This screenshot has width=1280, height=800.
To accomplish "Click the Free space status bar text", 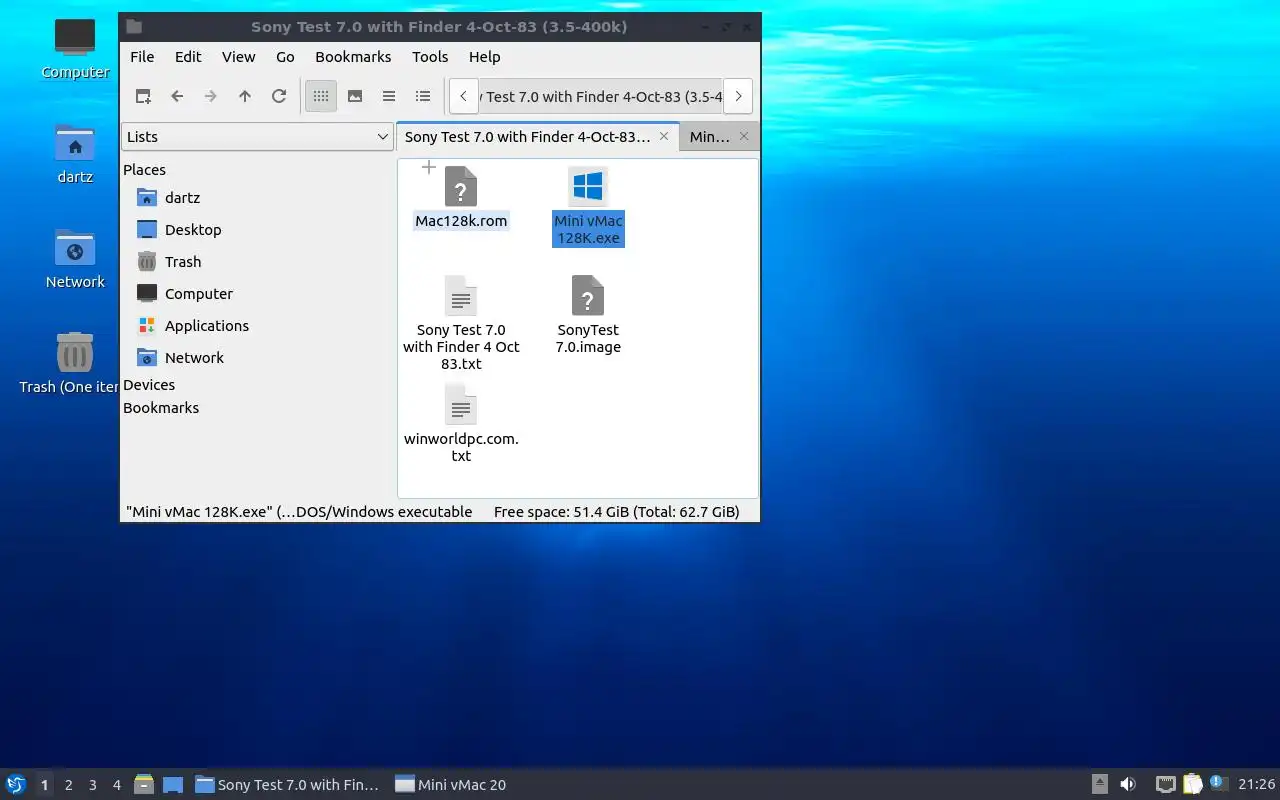I will [617, 512].
